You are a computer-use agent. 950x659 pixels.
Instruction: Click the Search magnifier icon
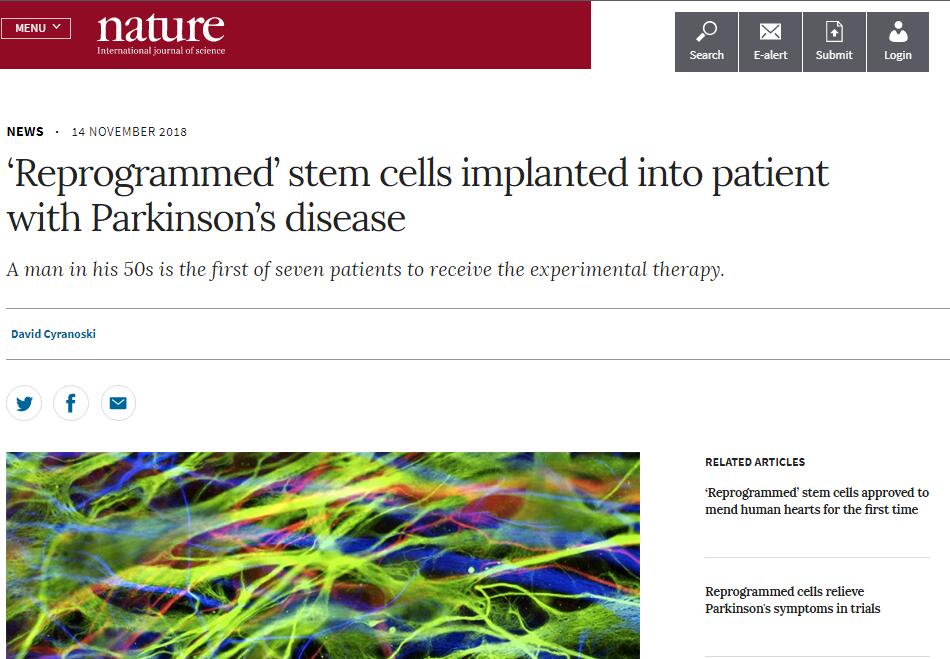tap(706, 31)
